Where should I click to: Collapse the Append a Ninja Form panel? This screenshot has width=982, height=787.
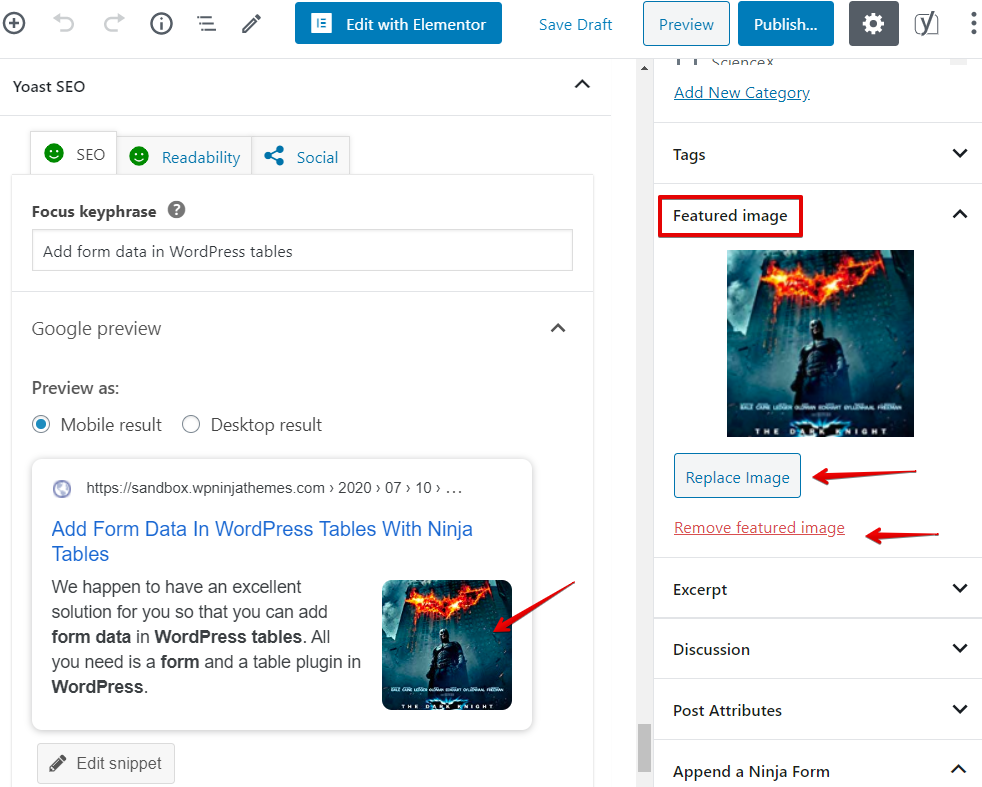pyautogui.click(x=958, y=769)
